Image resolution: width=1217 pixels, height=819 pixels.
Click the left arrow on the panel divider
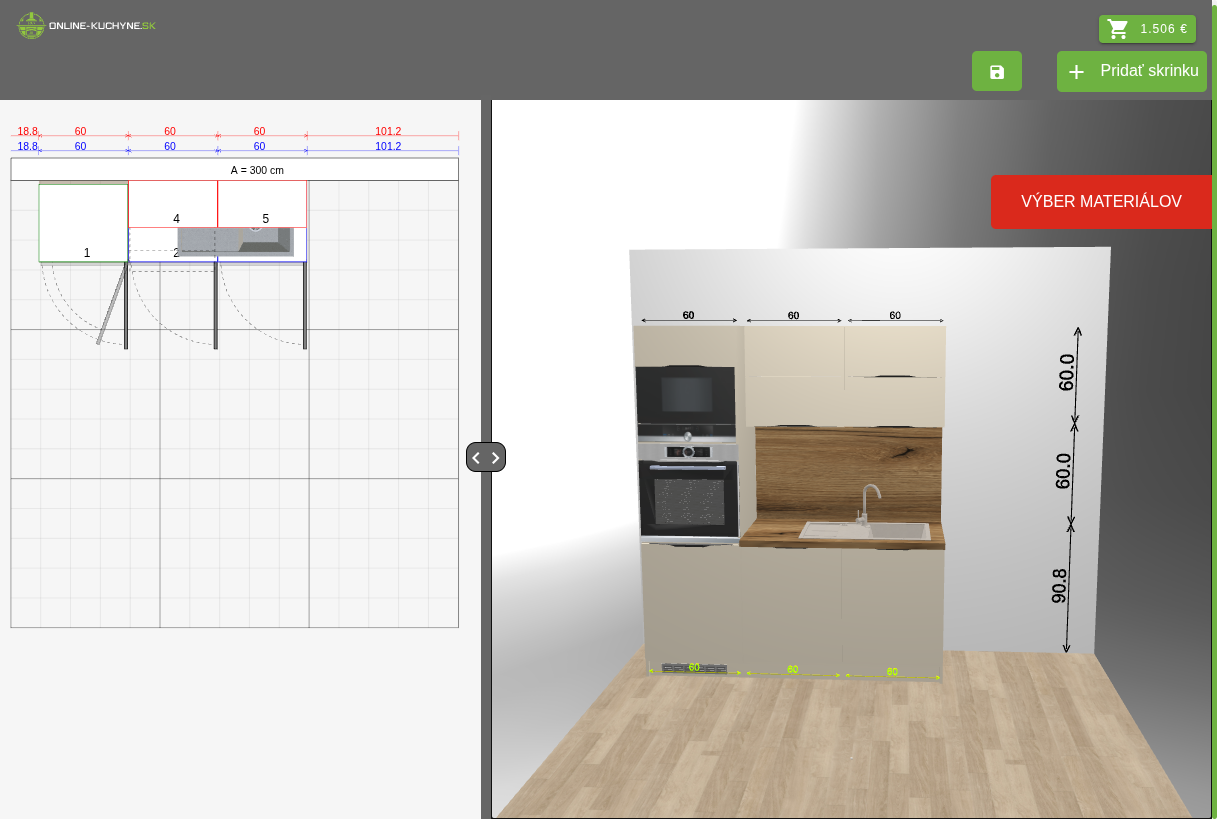[476, 458]
